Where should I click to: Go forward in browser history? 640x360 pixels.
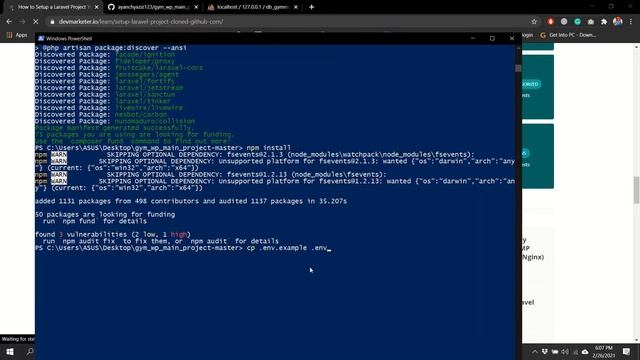(22, 22)
